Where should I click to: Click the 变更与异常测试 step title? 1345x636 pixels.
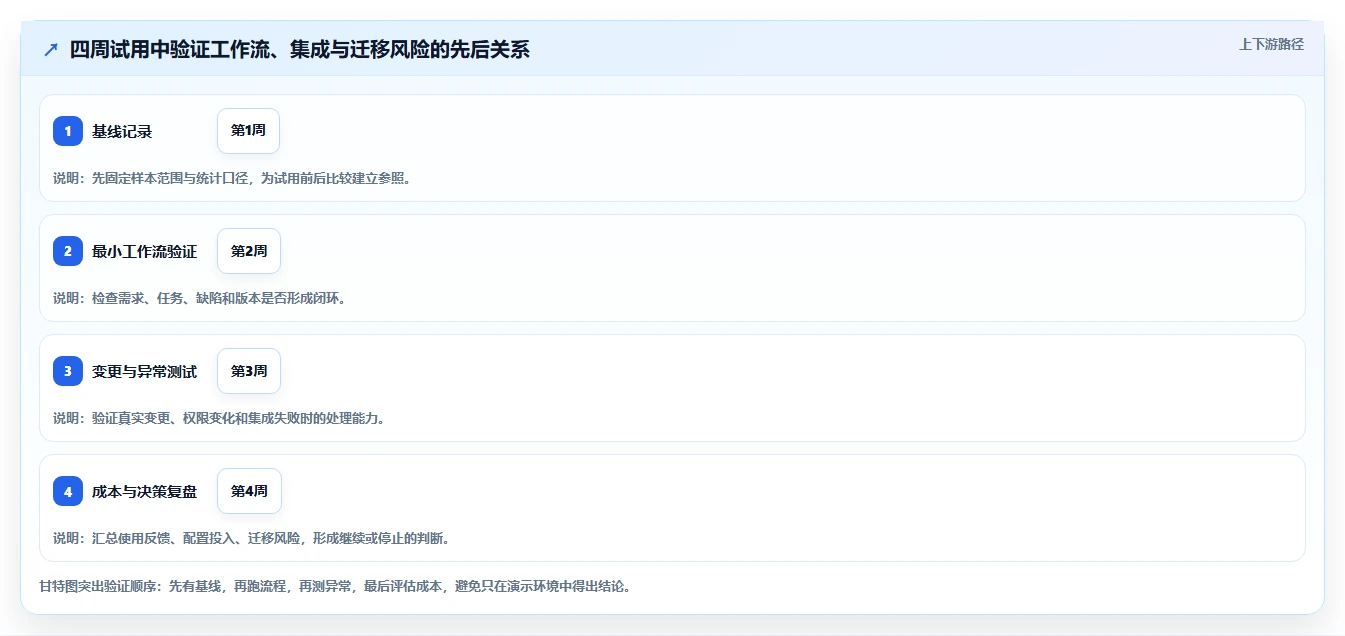click(144, 371)
